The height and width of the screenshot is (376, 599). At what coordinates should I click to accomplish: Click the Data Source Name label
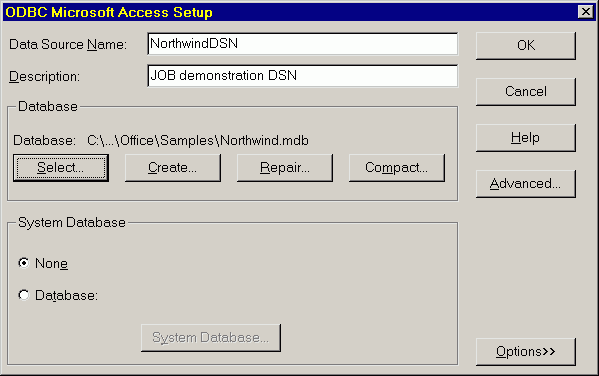[x=68, y=44]
